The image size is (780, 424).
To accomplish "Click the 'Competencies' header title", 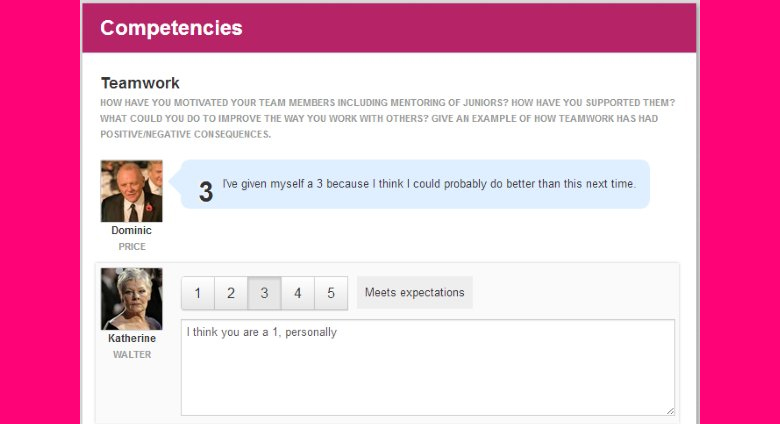I will 171,28.
